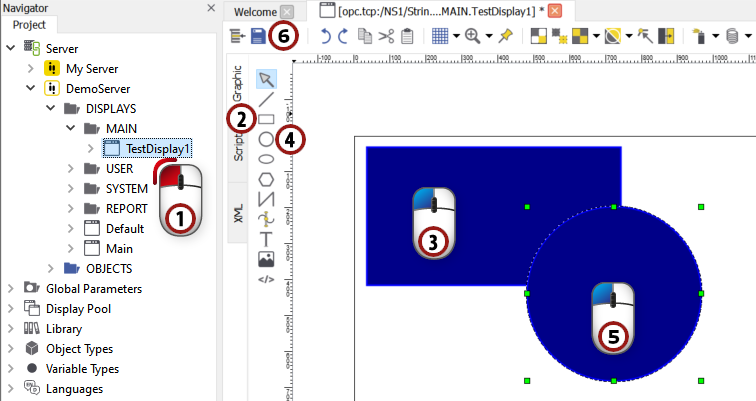Click the spray can icon
The image size is (756, 401).
[x=699, y=36]
